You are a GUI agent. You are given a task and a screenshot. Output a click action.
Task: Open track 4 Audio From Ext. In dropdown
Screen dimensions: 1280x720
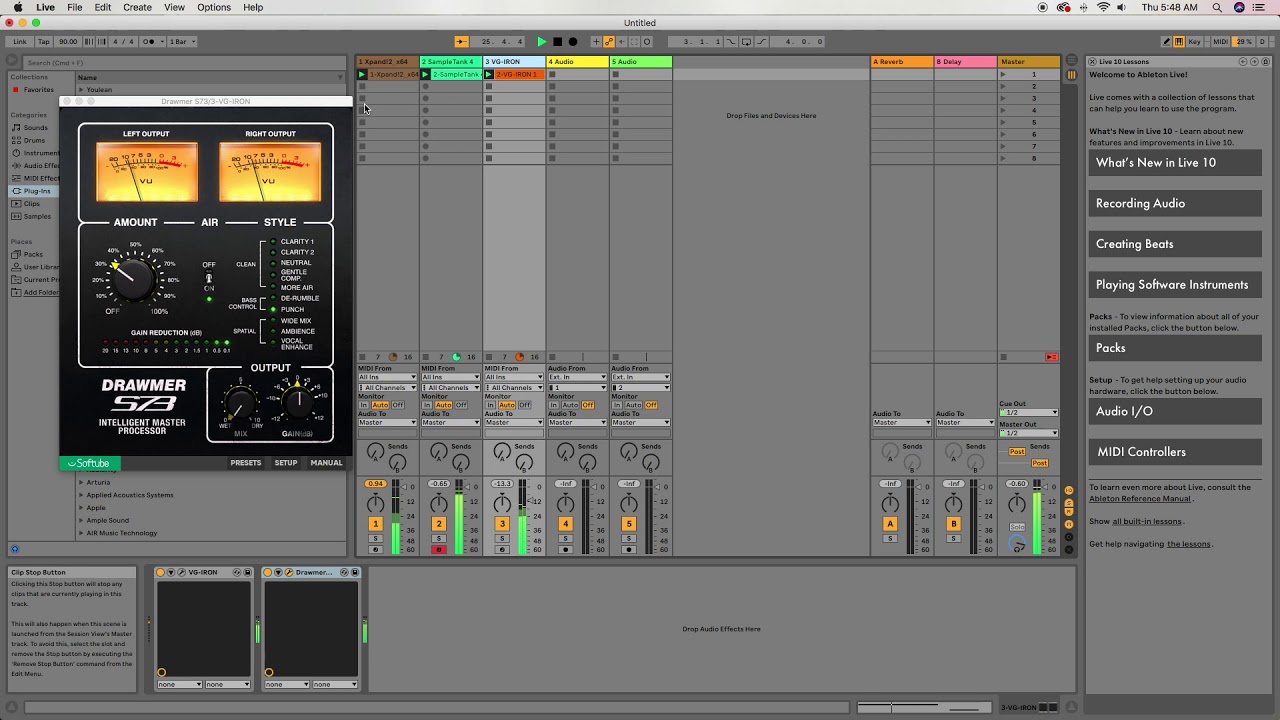click(x=578, y=377)
